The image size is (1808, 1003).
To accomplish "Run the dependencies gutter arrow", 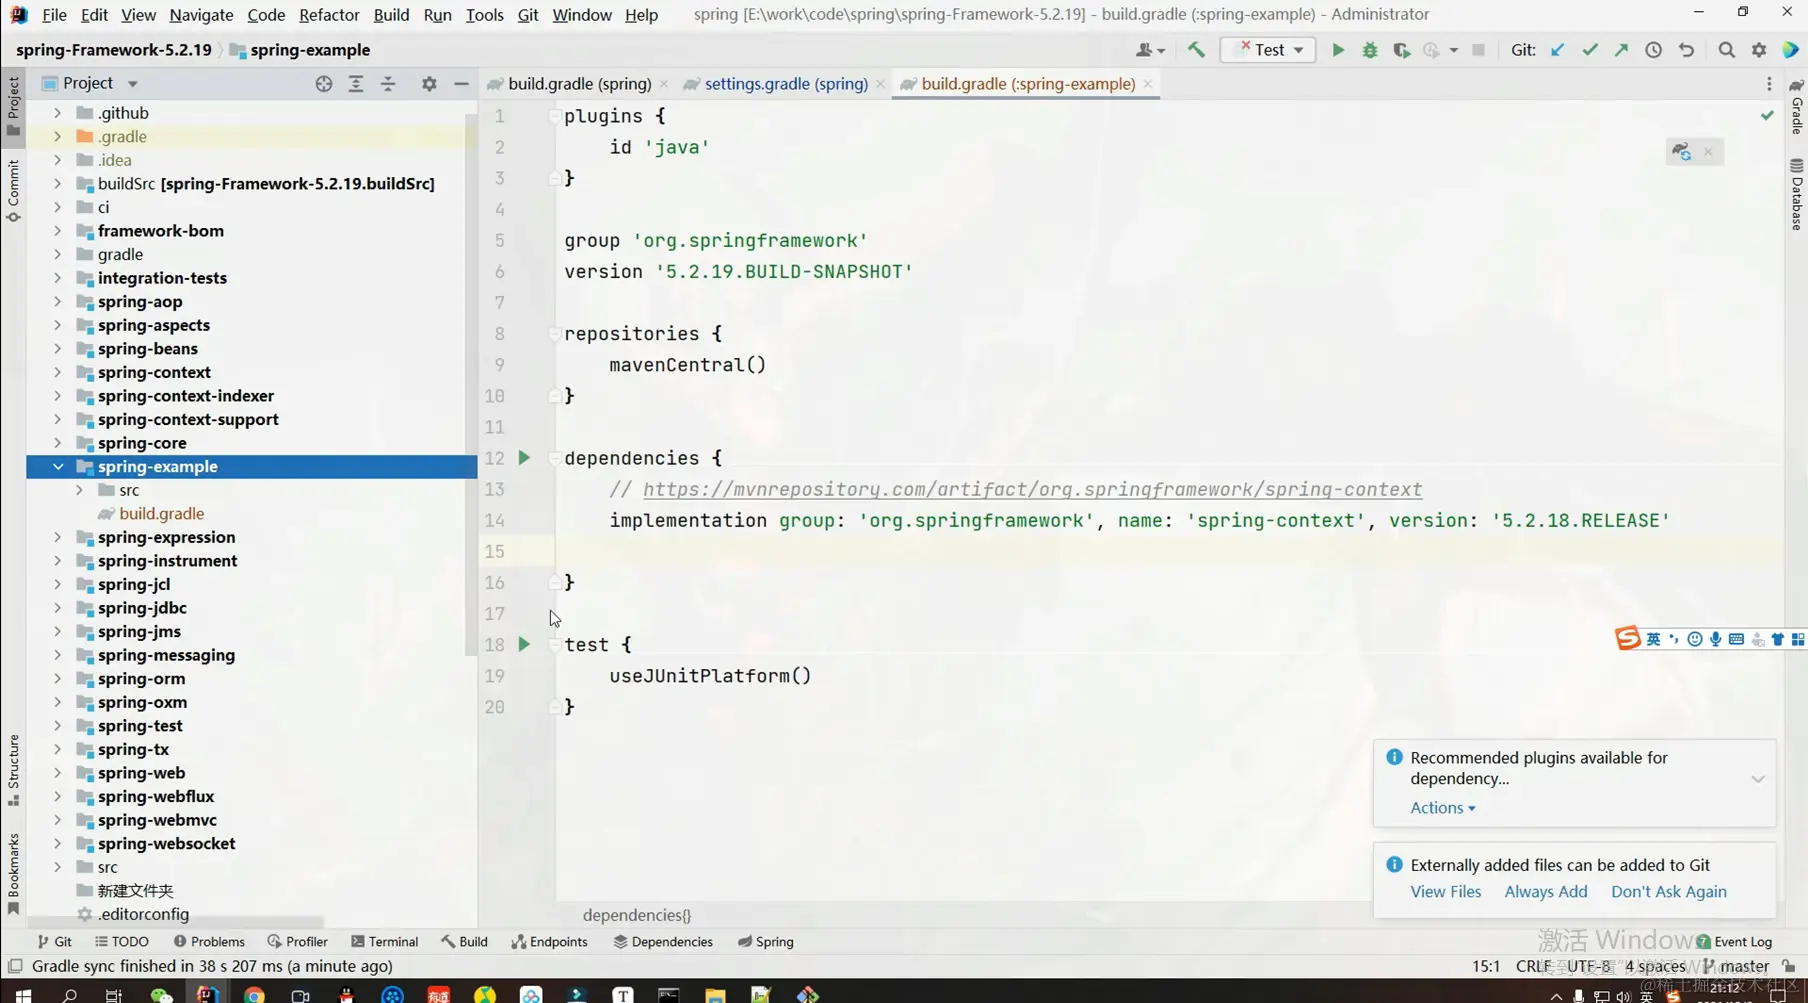I will (524, 458).
